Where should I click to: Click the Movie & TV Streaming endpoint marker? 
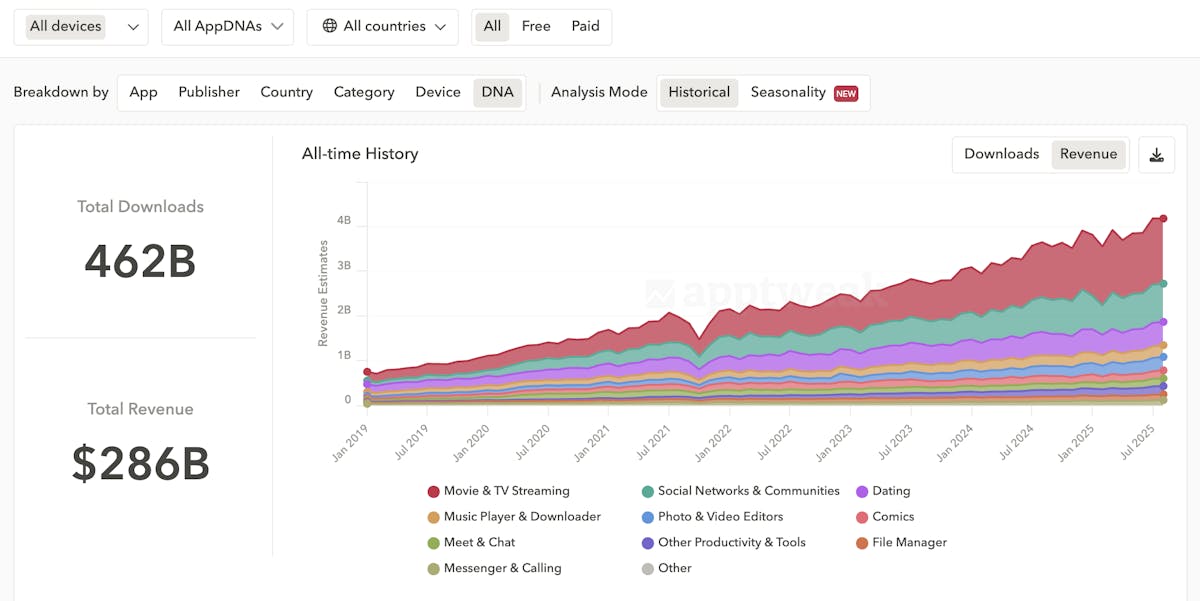point(1163,218)
